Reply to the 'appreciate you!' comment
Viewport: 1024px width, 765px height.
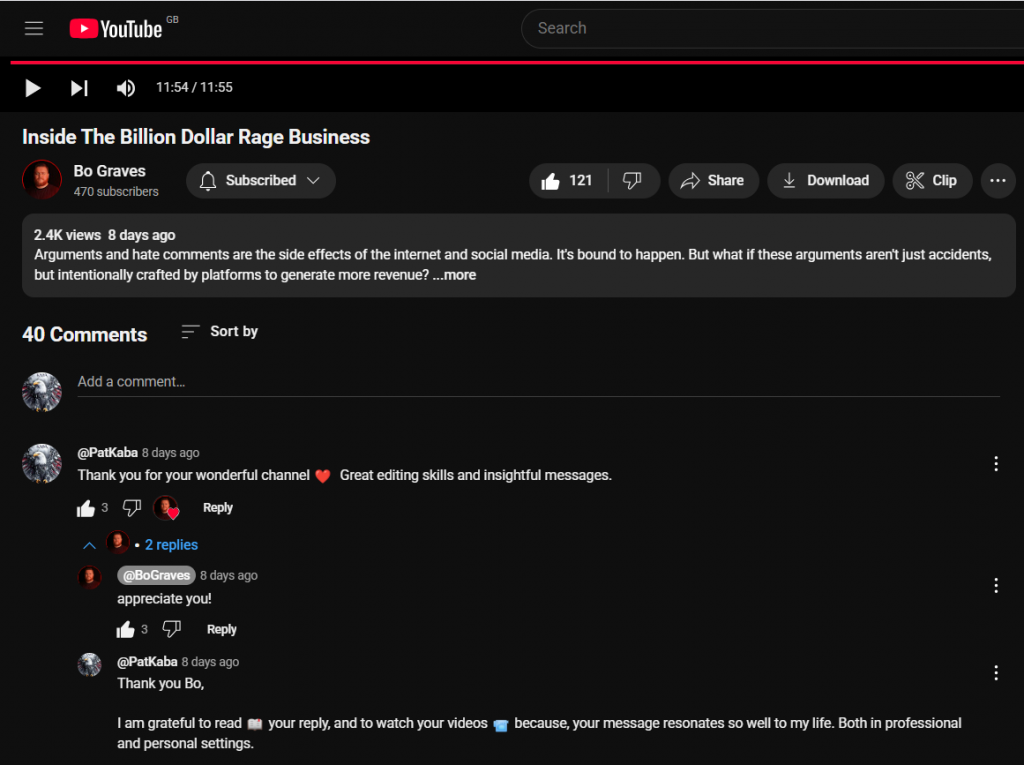pyautogui.click(x=221, y=630)
